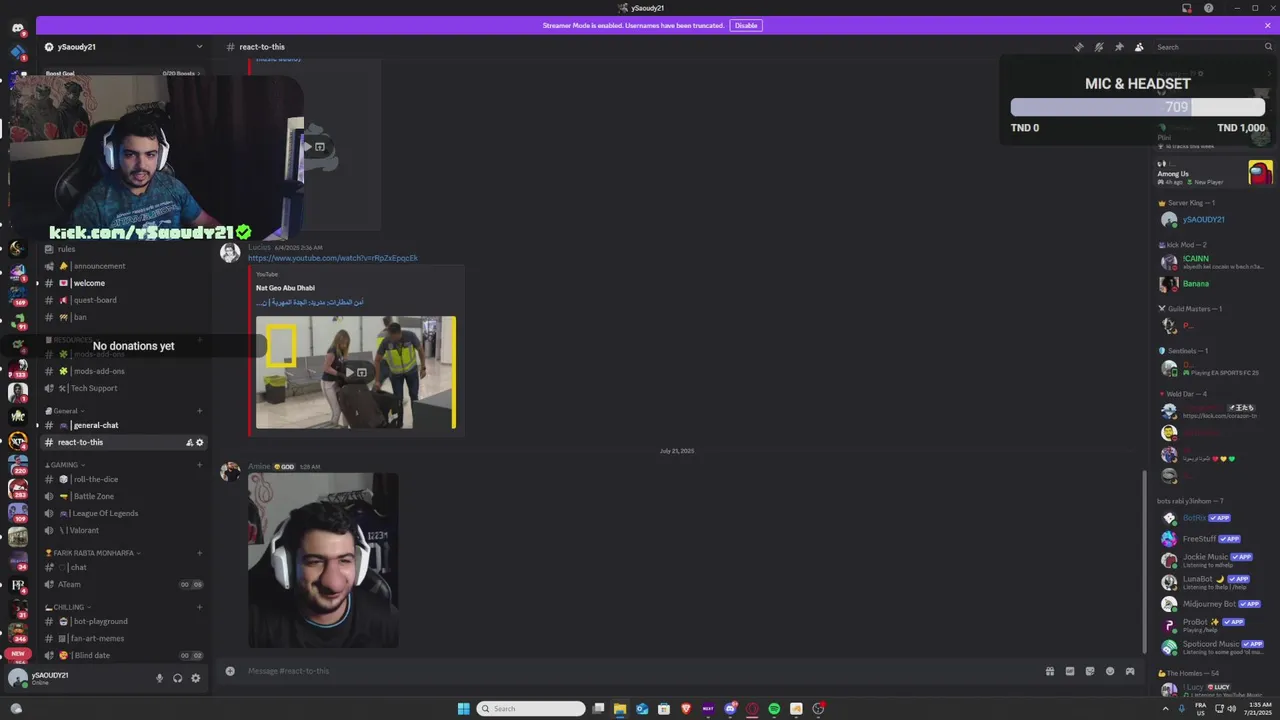
Task: Open Jockie Music bot in member list
Action: tap(1212, 560)
